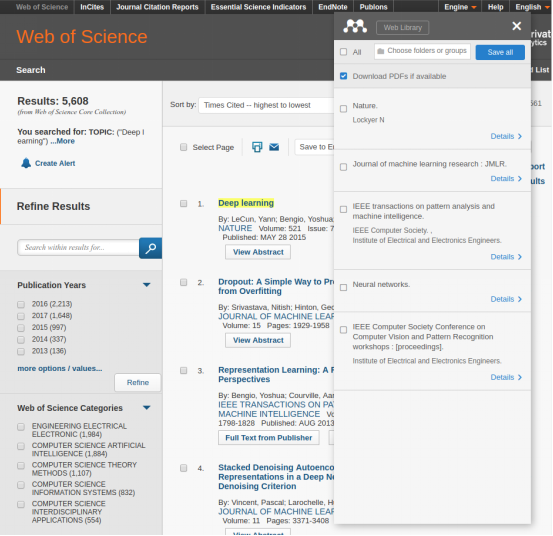553x536 pixels.
Task: Open the EndNote tab
Action: [333, 7]
